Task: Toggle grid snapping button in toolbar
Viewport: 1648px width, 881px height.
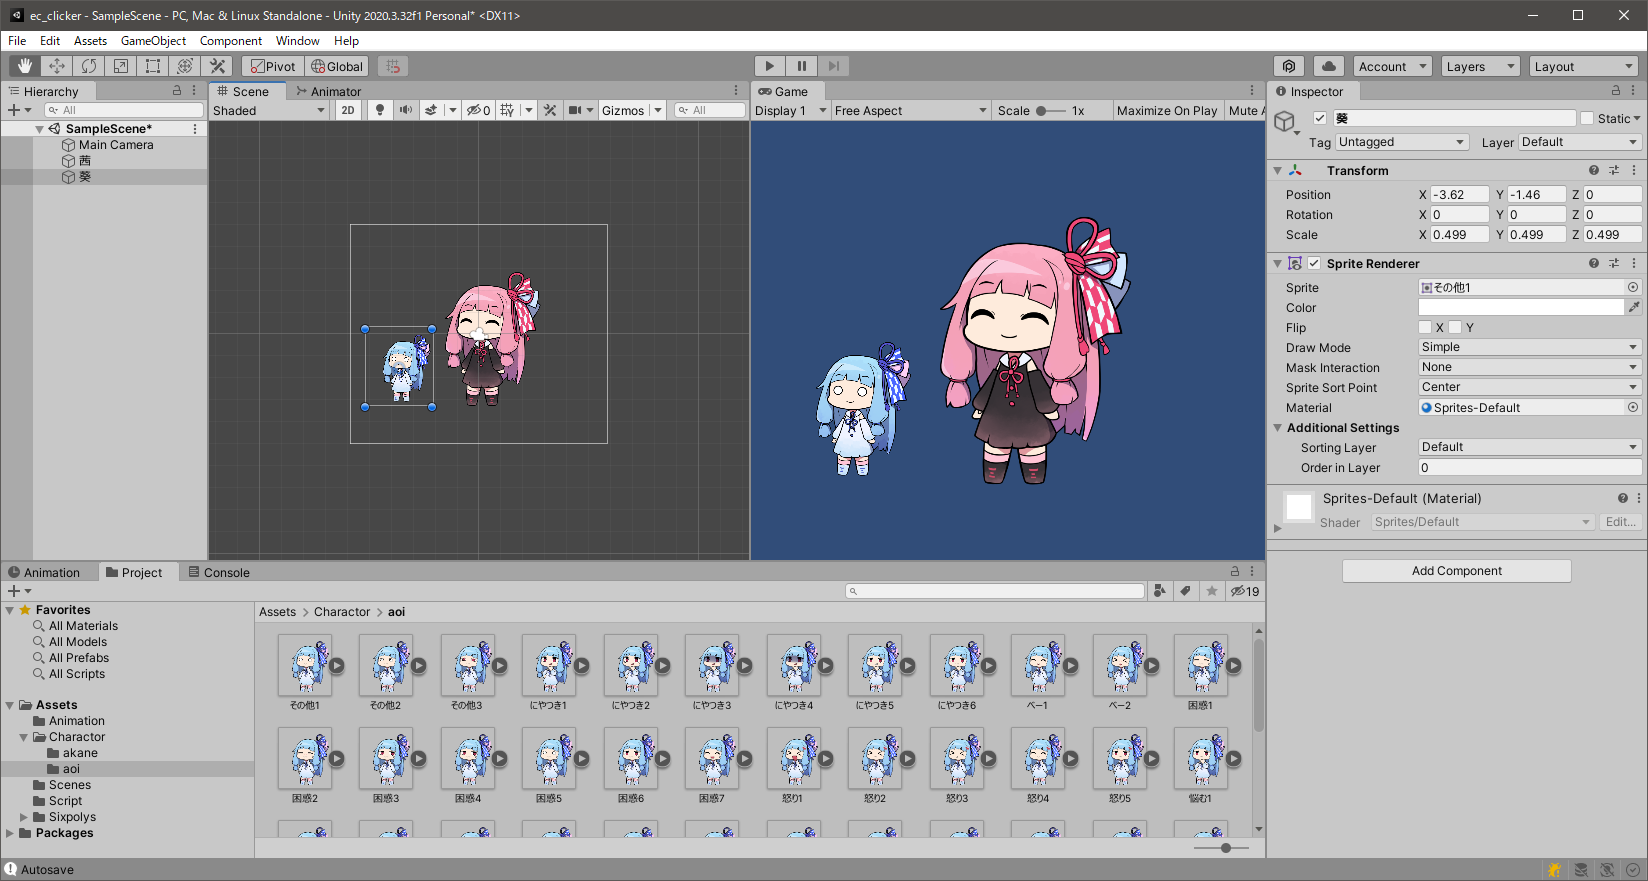Action: [393, 66]
